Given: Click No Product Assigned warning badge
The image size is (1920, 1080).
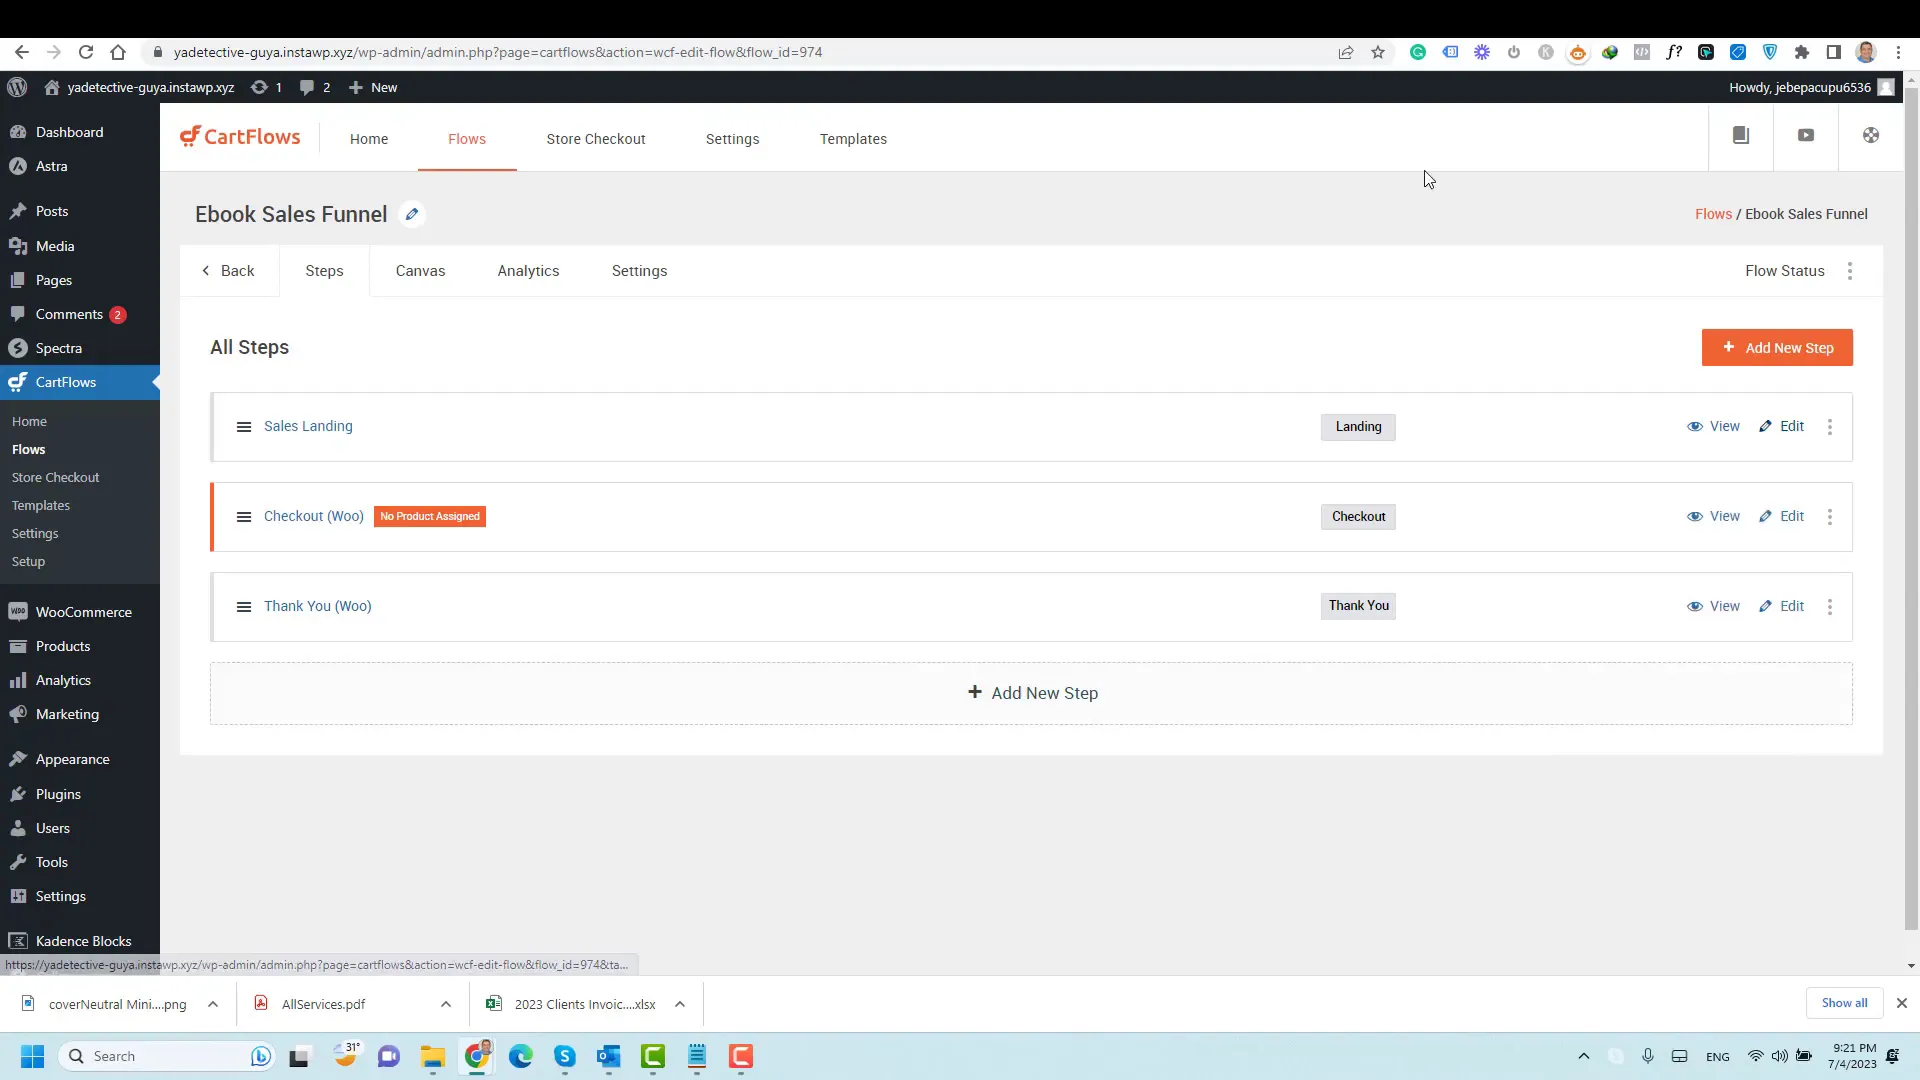Looking at the screenshot, I should click(429, 516).
